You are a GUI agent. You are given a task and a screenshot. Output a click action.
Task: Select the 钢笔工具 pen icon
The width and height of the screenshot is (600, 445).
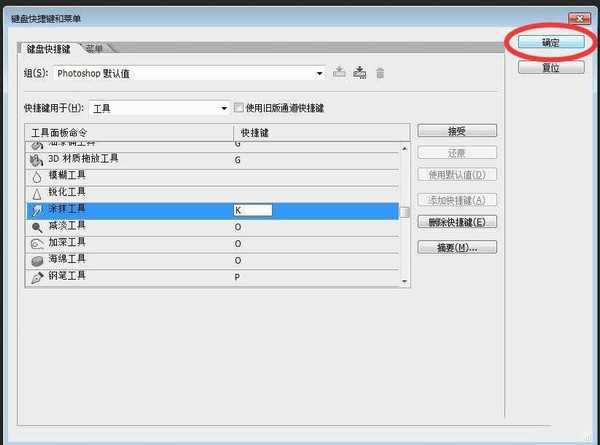click(37, 277)
